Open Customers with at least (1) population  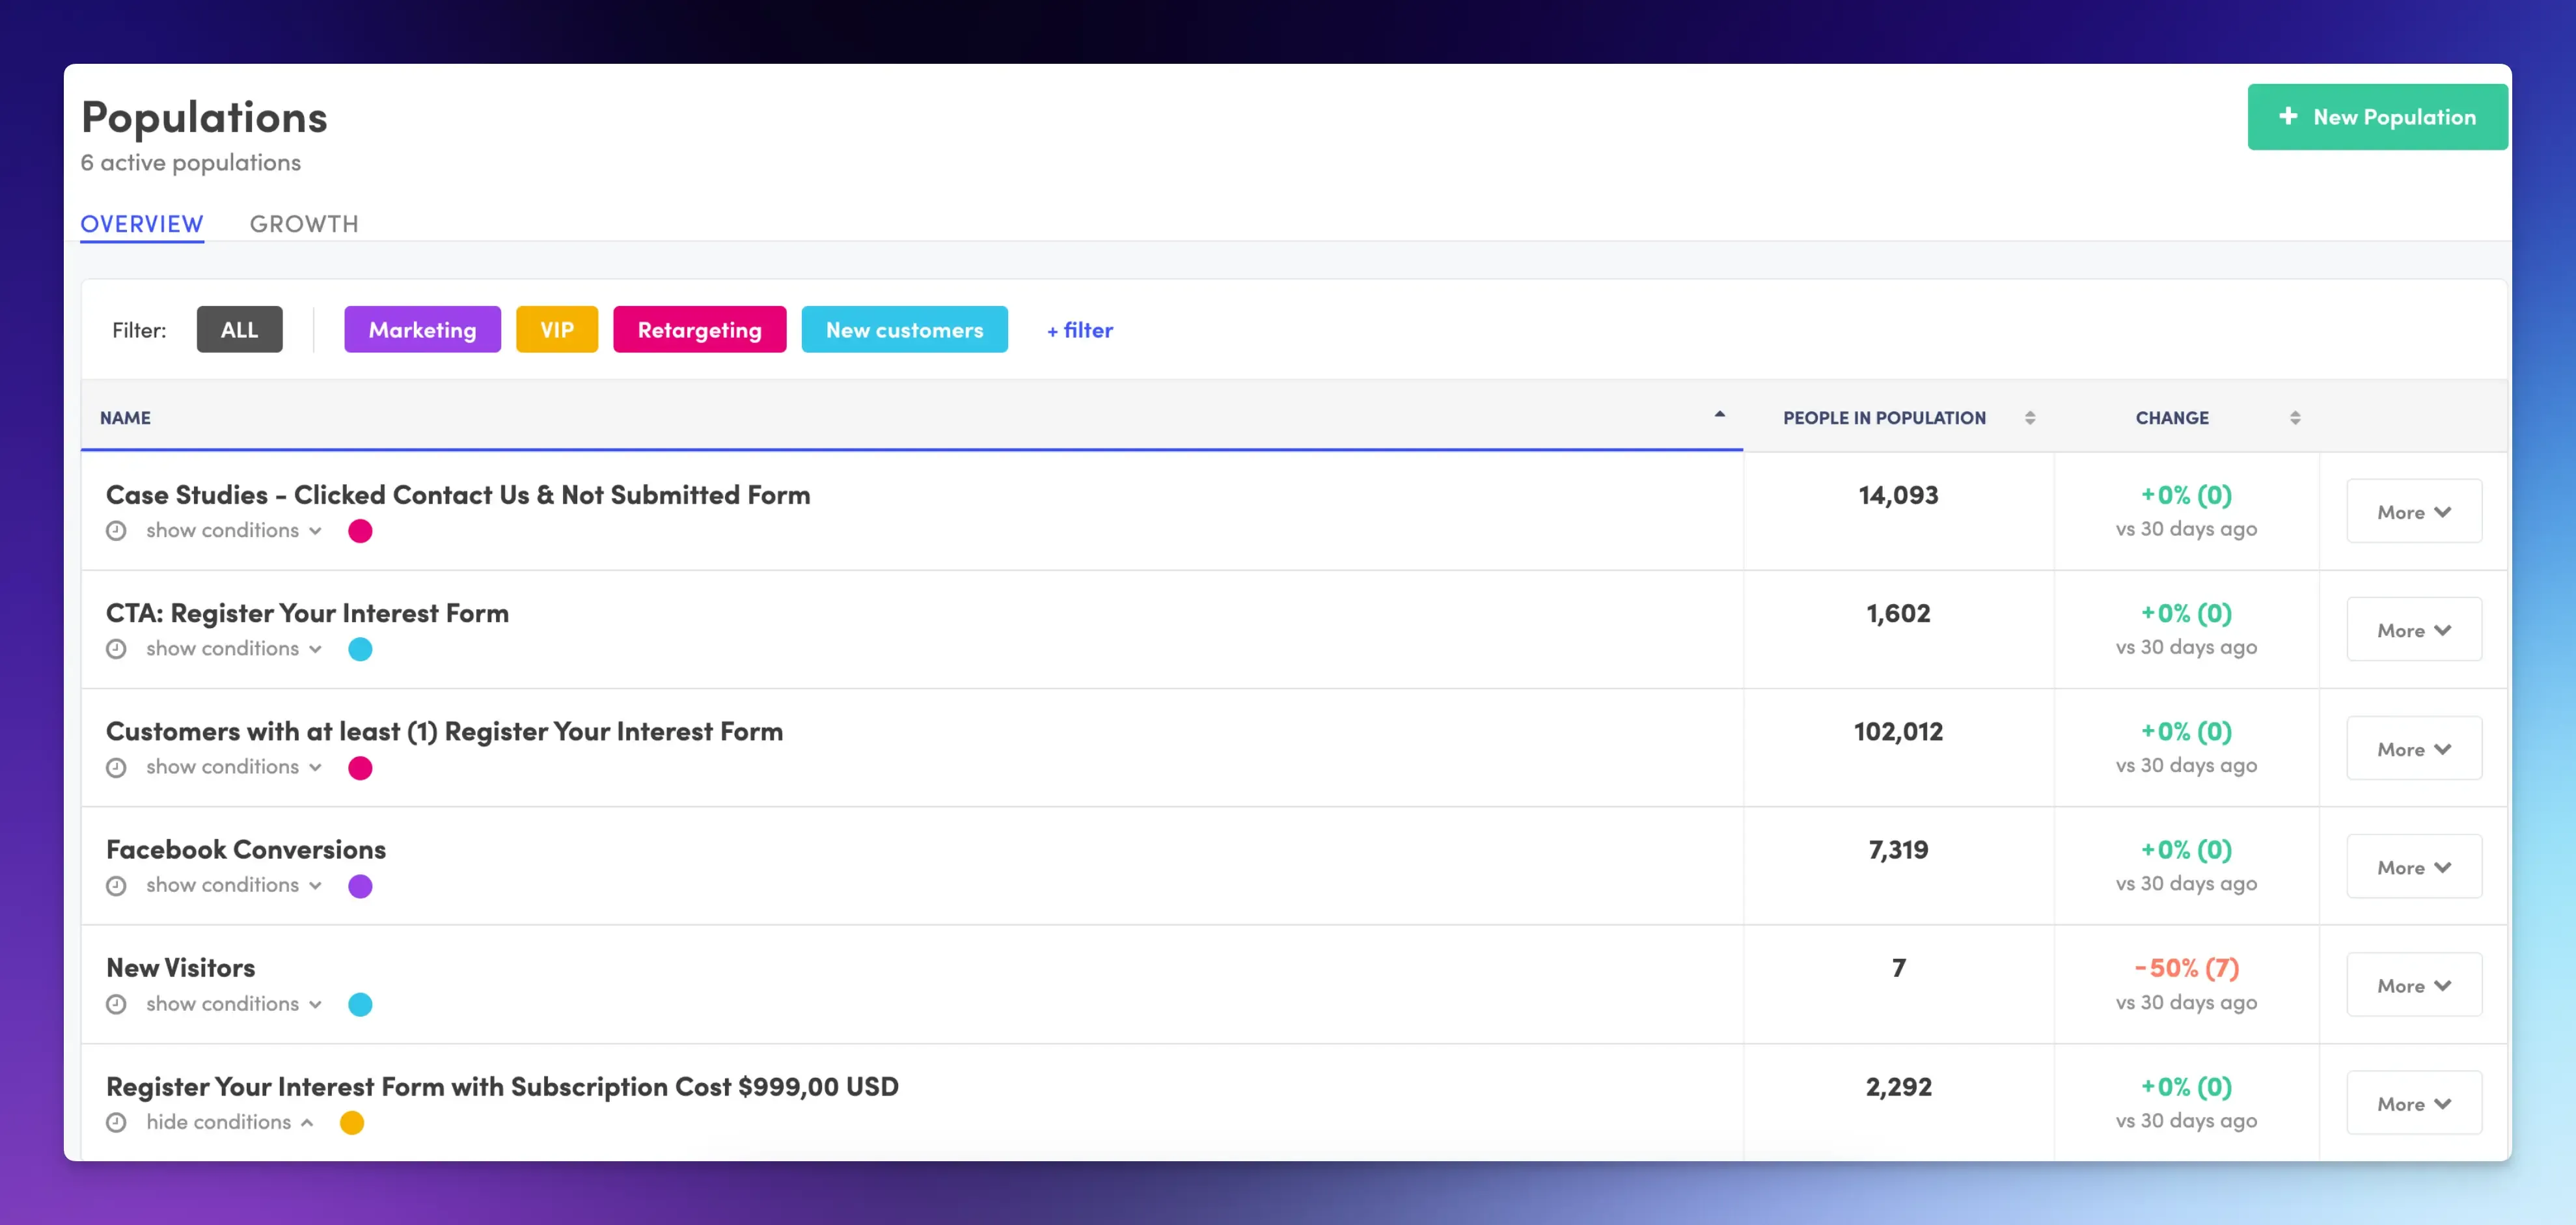point(444,731)
